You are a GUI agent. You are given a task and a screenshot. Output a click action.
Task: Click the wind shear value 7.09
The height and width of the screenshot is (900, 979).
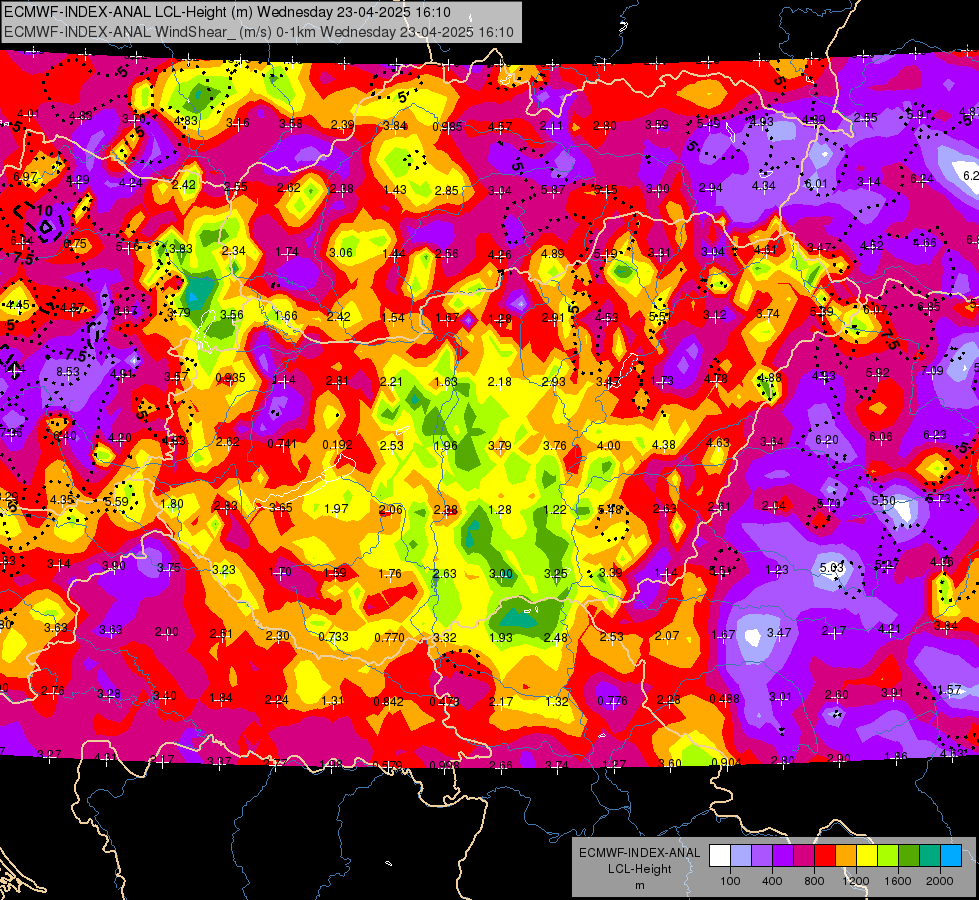tap(932, 371)
